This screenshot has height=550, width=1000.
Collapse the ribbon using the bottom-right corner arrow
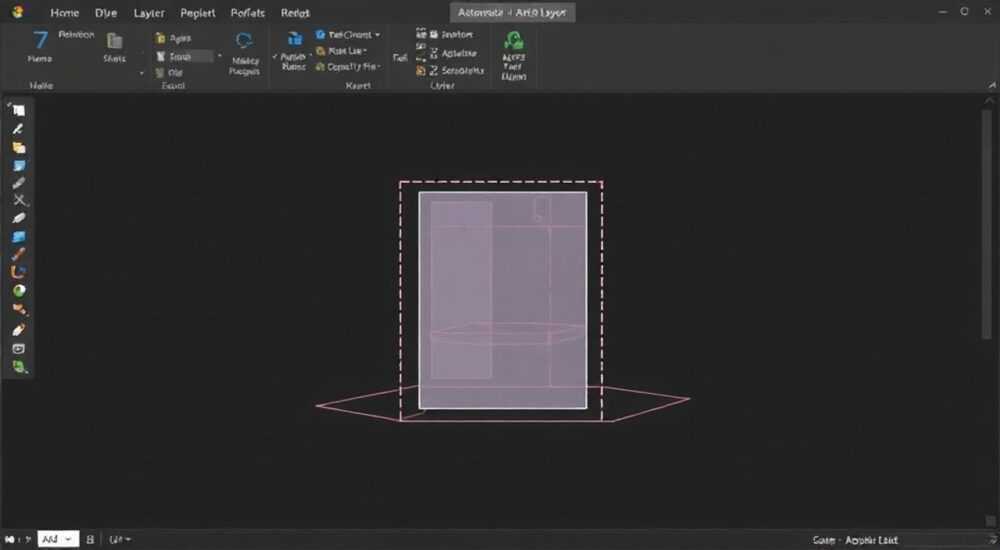click(x=992, y=85)
